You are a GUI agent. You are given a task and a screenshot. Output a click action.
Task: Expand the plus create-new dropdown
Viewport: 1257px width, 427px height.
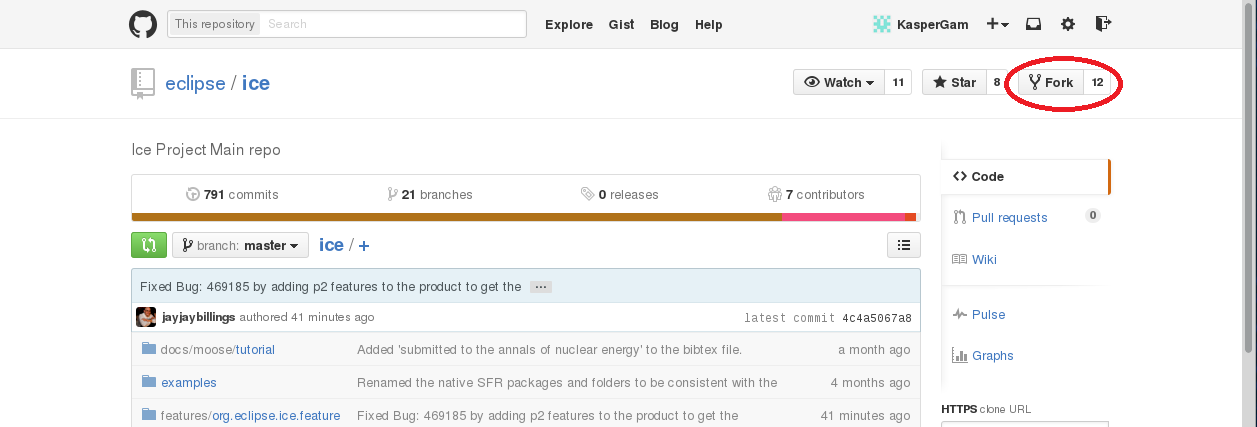[x=997, y=24]
